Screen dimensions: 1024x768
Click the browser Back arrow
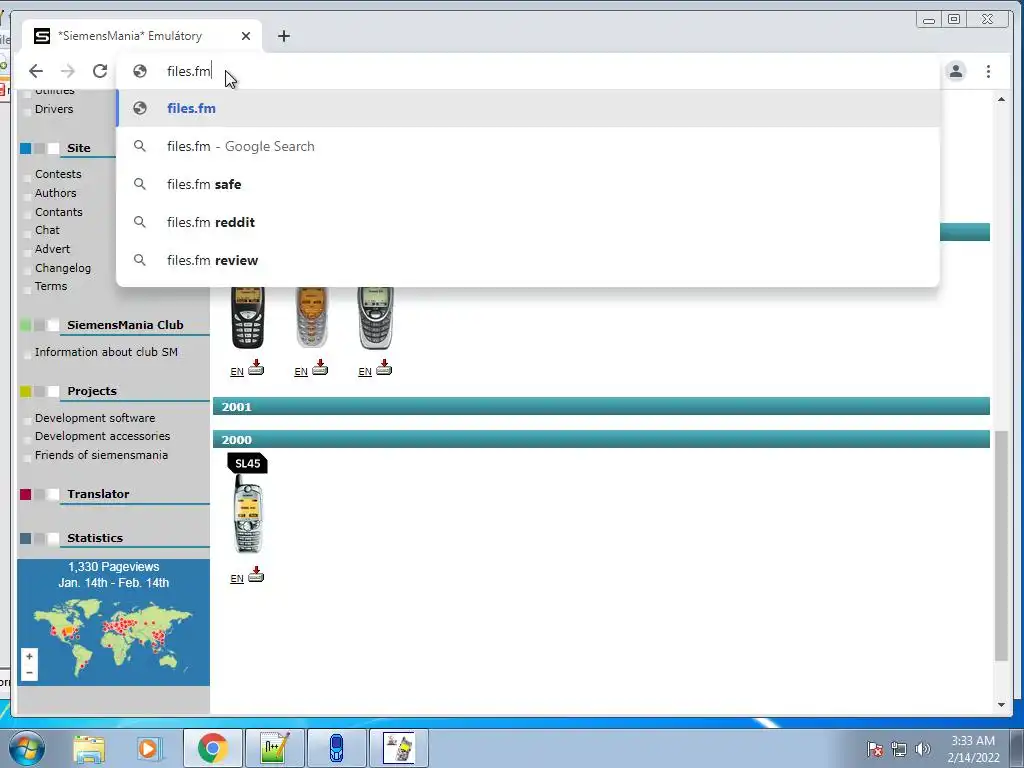36,71
